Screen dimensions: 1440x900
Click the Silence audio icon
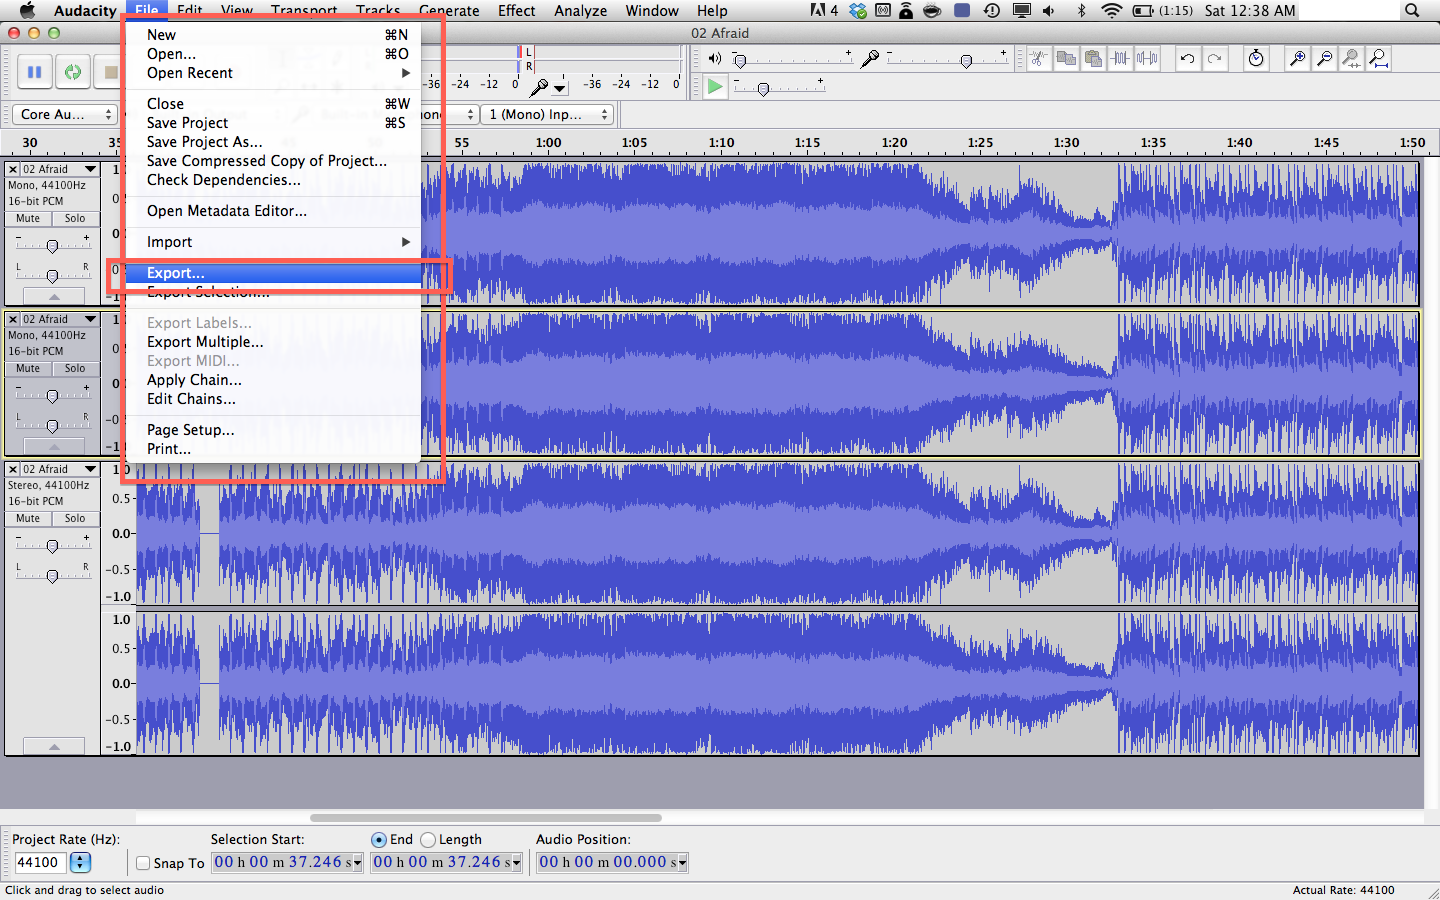1147,59
